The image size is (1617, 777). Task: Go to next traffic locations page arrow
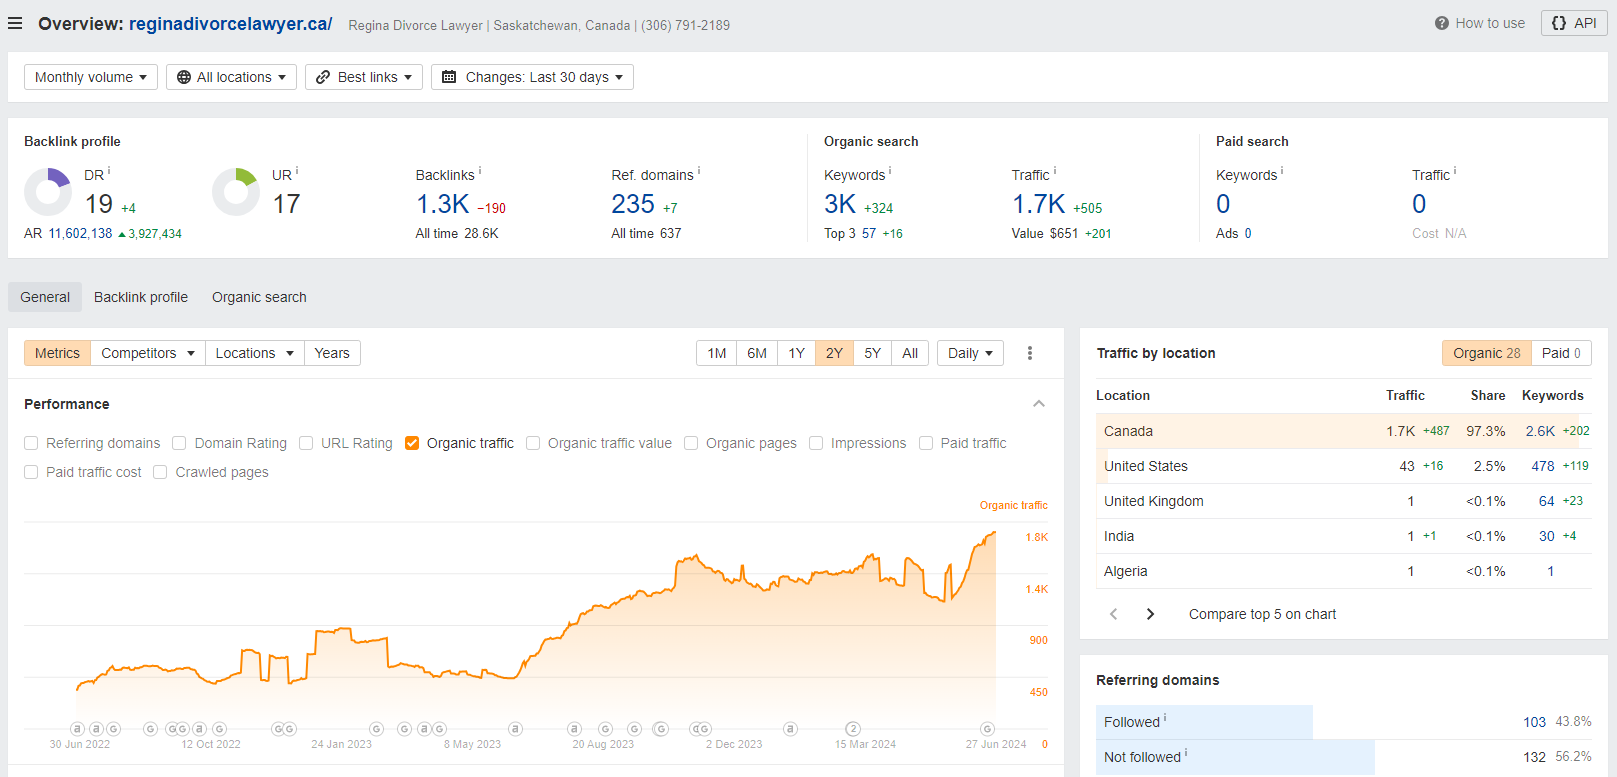coord(1150,614)
